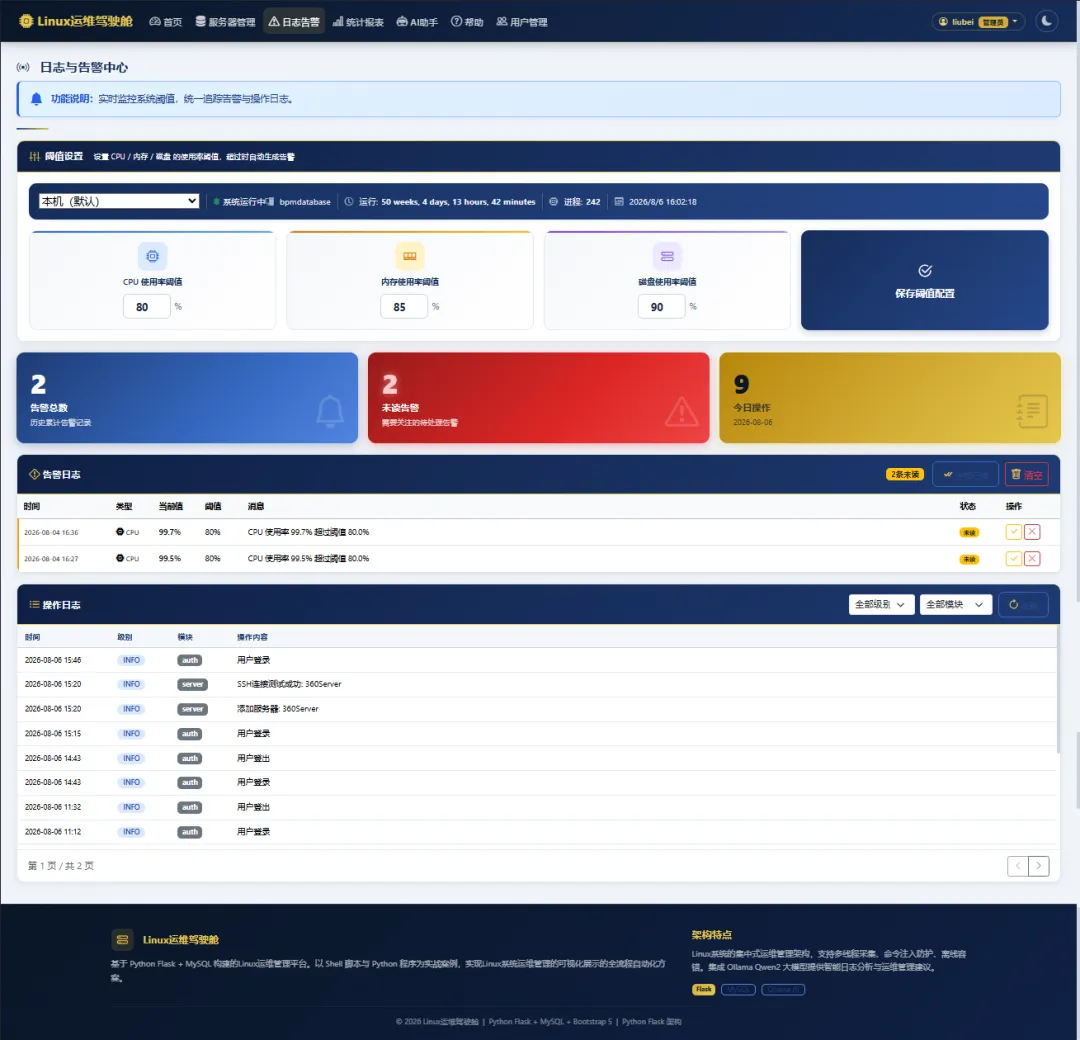Click the sliders icon next to 阈值设置

(34, 156)
